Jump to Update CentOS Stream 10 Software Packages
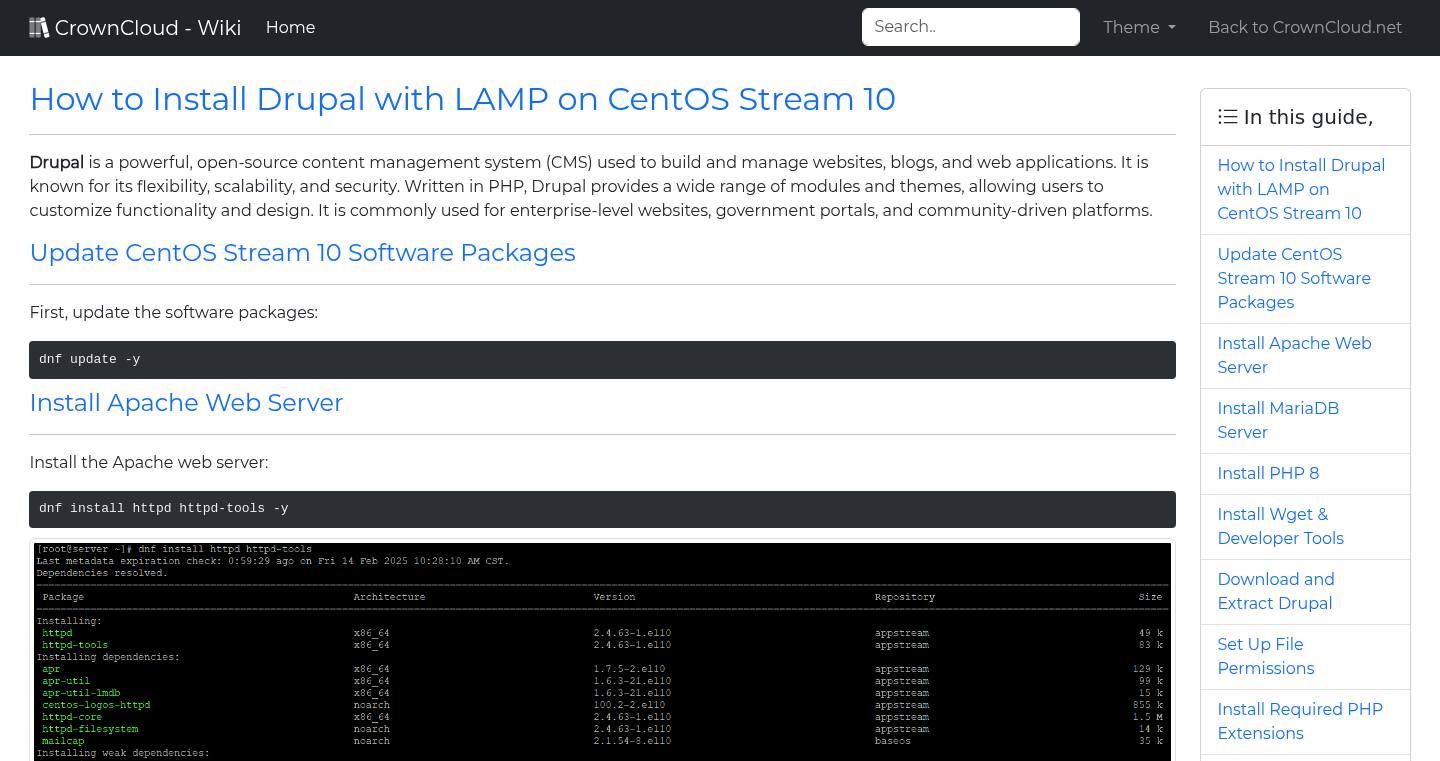This screenshot has width=1440, height=761. click(1294, 278)
